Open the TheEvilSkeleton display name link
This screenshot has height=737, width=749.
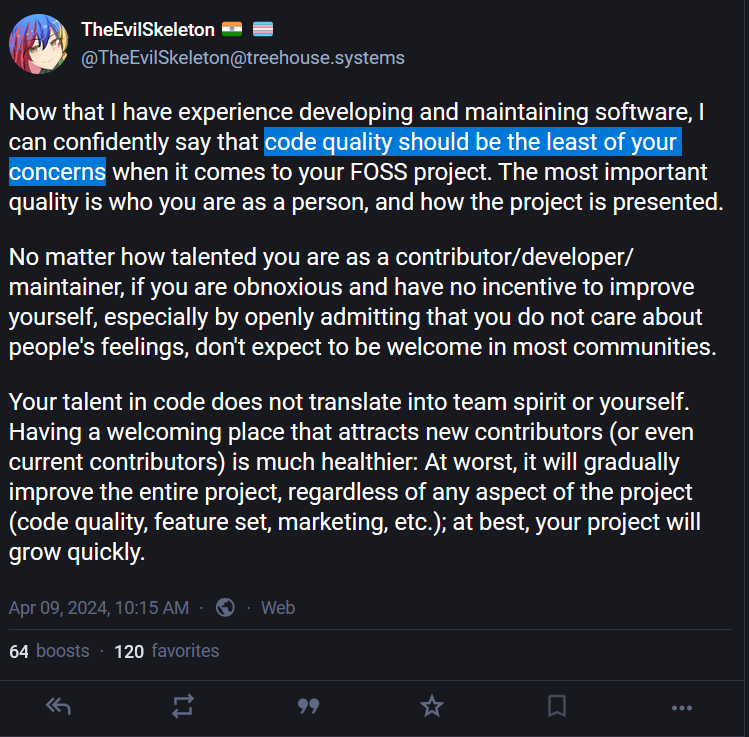(x=147, y=30)
